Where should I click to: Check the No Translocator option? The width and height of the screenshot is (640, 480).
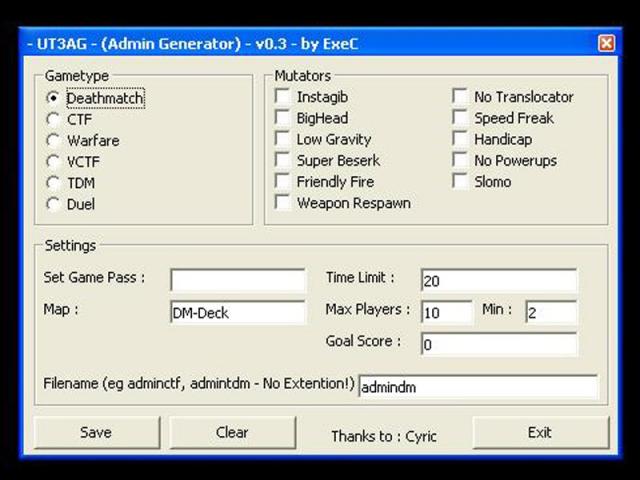[x=460, y=96]
